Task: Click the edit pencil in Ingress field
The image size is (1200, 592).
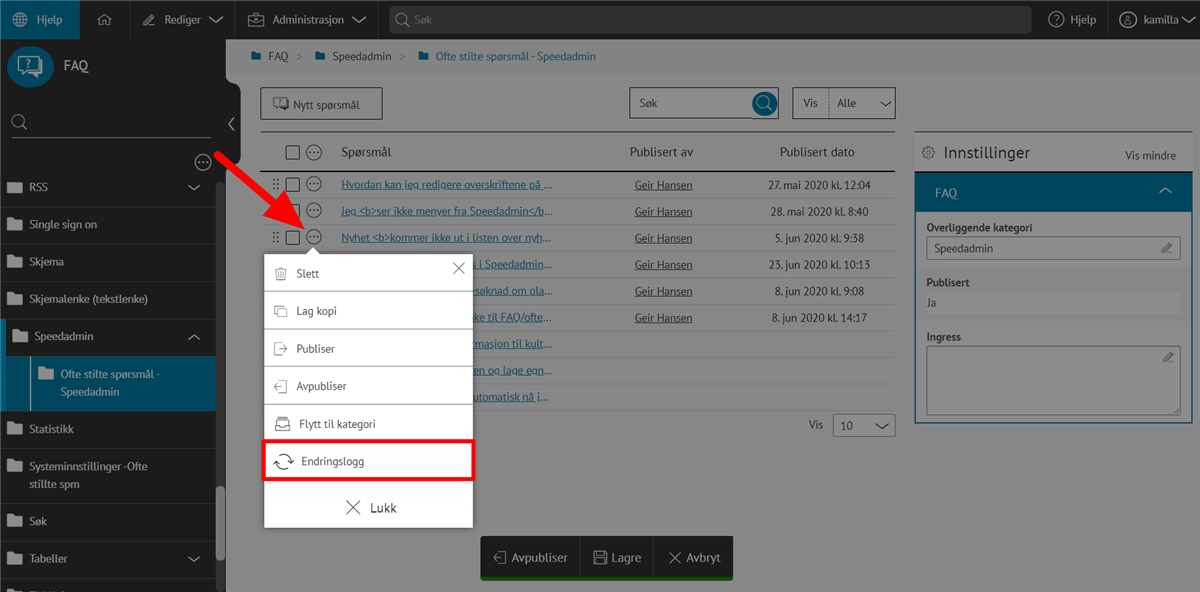Action: coord(1167,357)
